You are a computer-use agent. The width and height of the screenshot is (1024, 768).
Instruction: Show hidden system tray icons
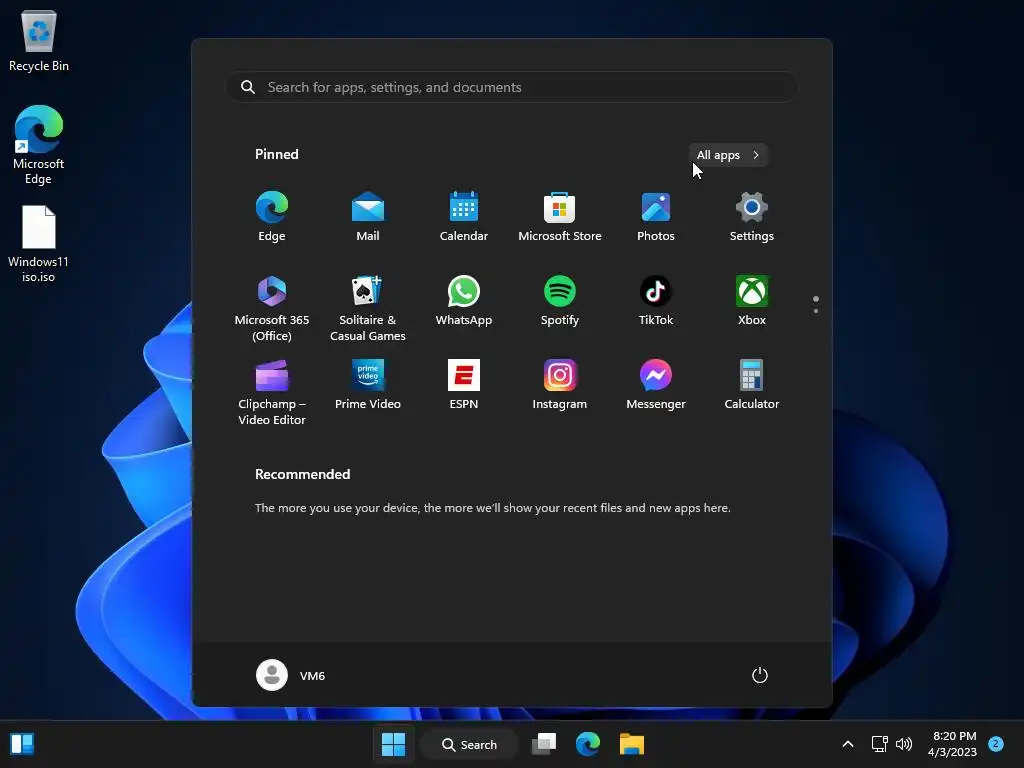pyautogui.click(x=848, y=744)
